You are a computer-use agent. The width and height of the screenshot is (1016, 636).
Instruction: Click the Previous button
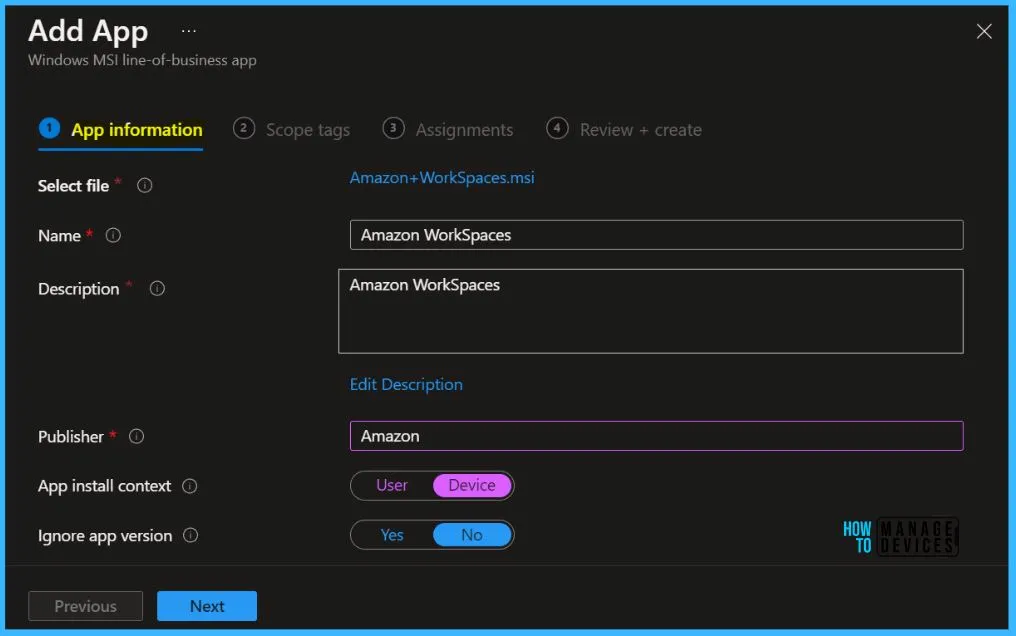tap(86, 606)
